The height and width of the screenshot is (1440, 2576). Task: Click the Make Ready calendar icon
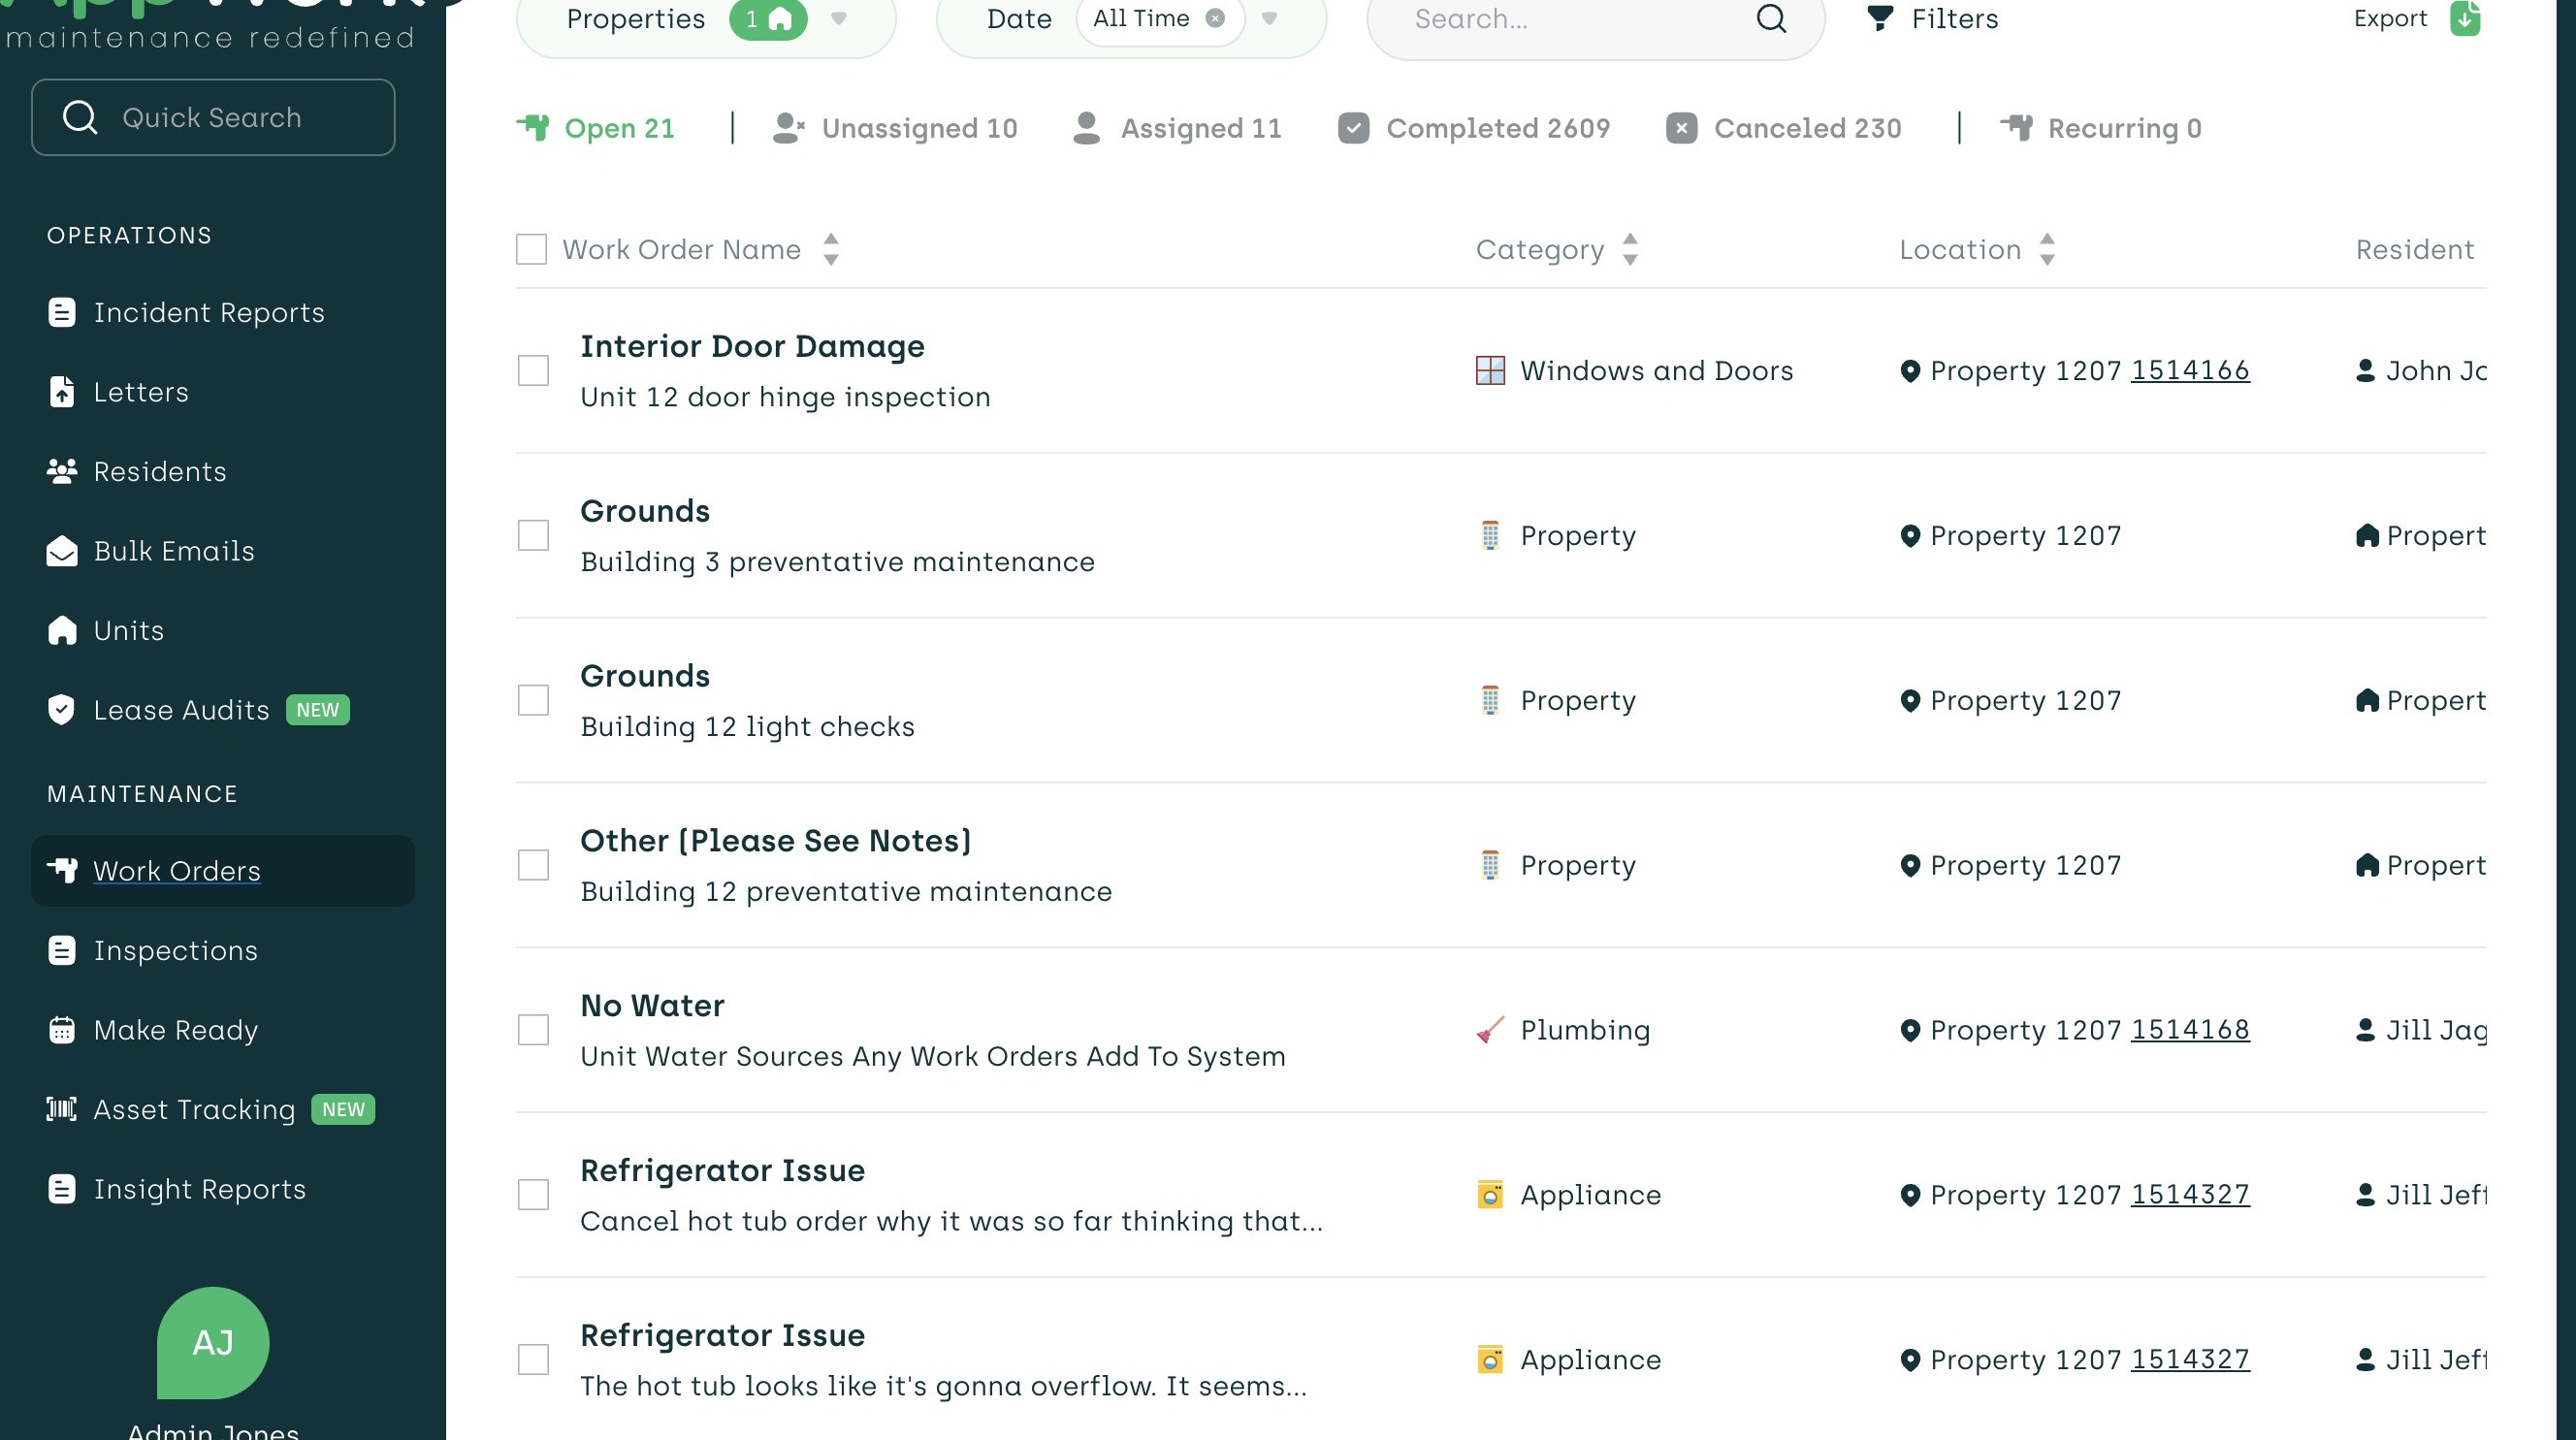click(x=62, y=1029)
